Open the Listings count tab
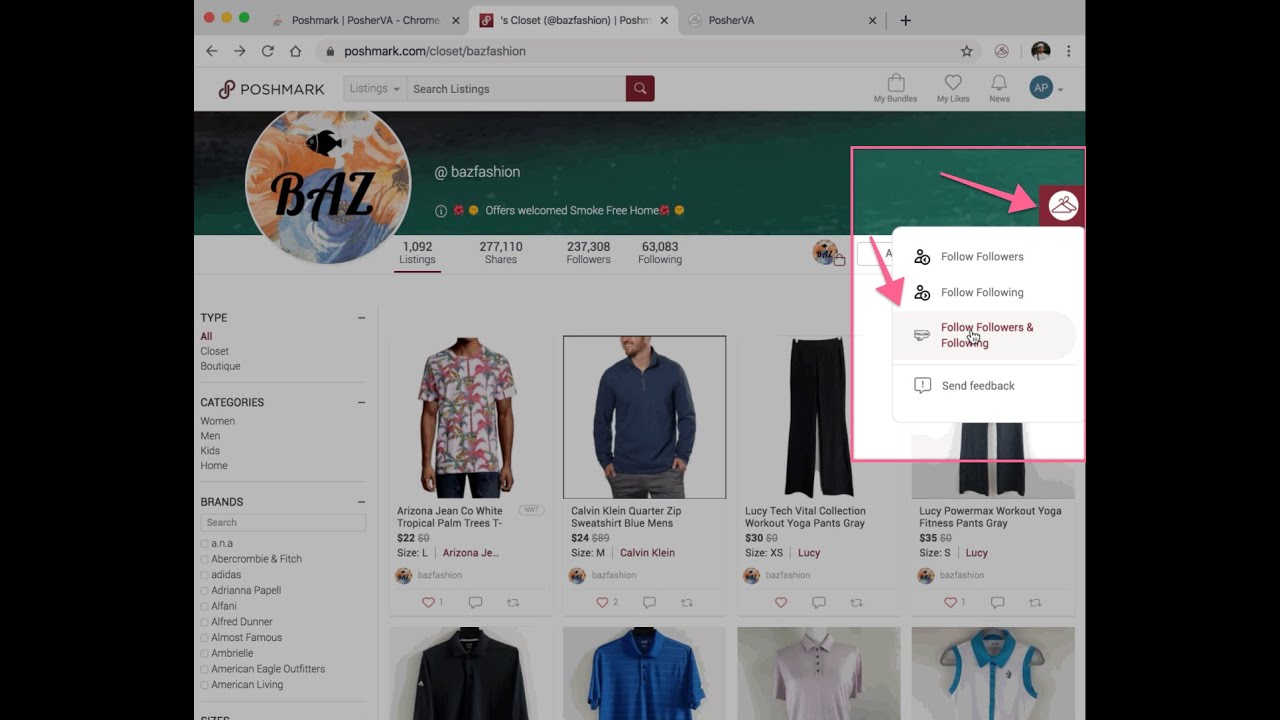The width and height of the screenshot is (1280, 720). click(x=417, y=253)
